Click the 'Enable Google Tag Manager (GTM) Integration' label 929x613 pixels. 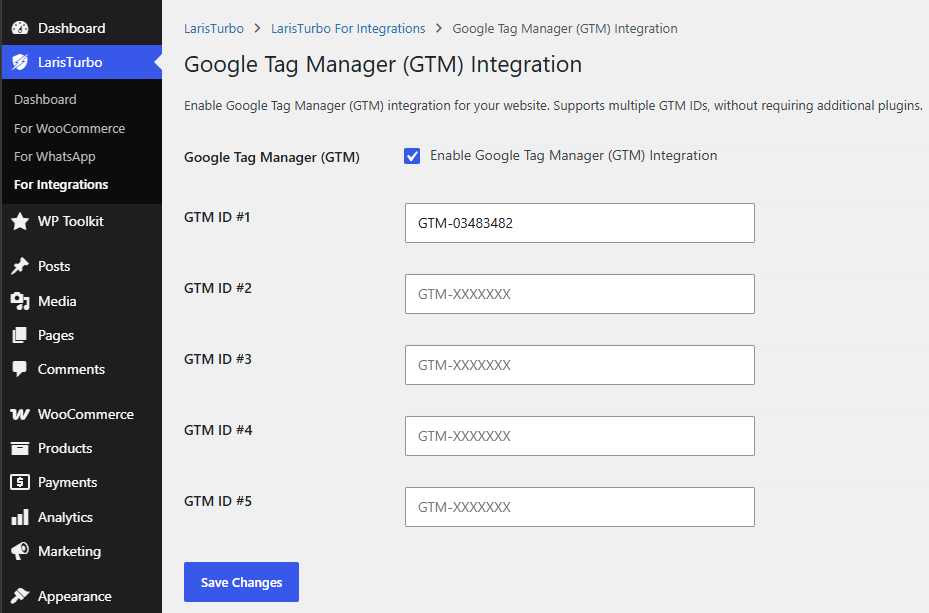574,155
